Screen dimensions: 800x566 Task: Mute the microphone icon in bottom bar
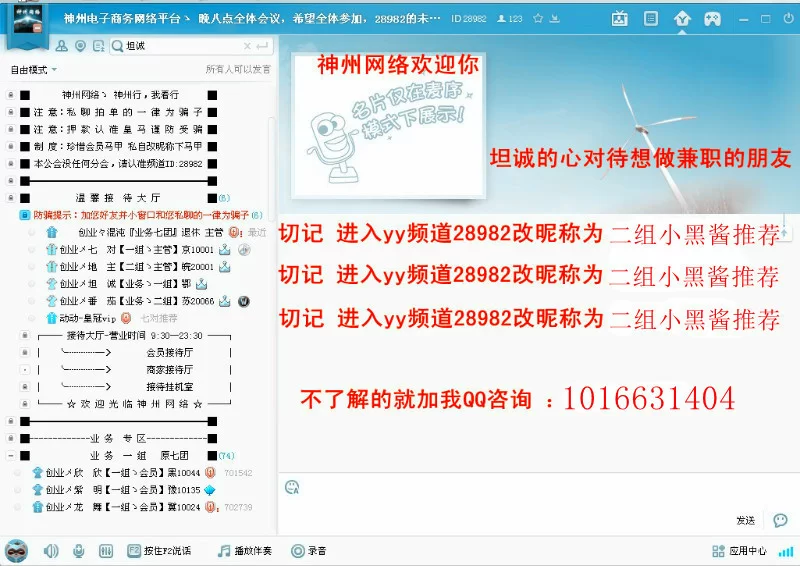(79, 551)
